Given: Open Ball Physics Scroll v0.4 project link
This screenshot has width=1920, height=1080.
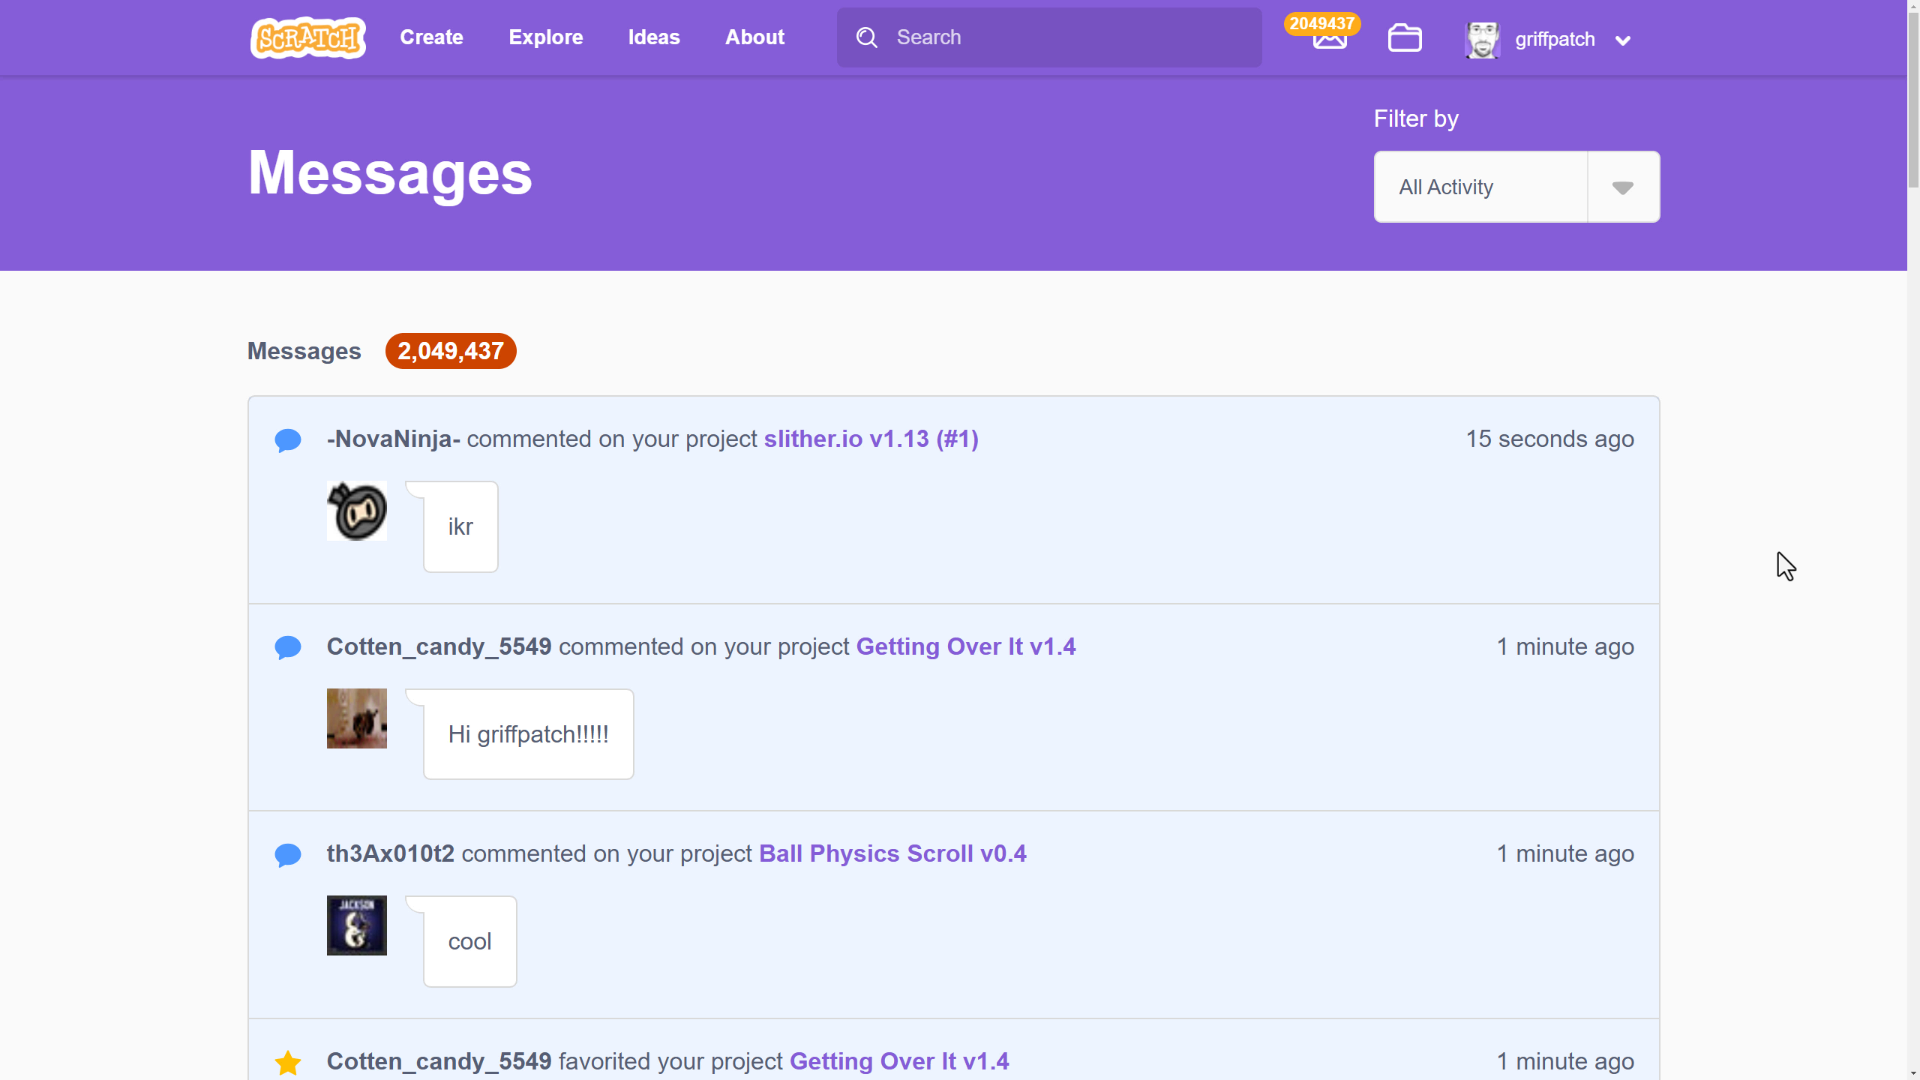Looking at the screenshot, I should [x=893, y=854].
